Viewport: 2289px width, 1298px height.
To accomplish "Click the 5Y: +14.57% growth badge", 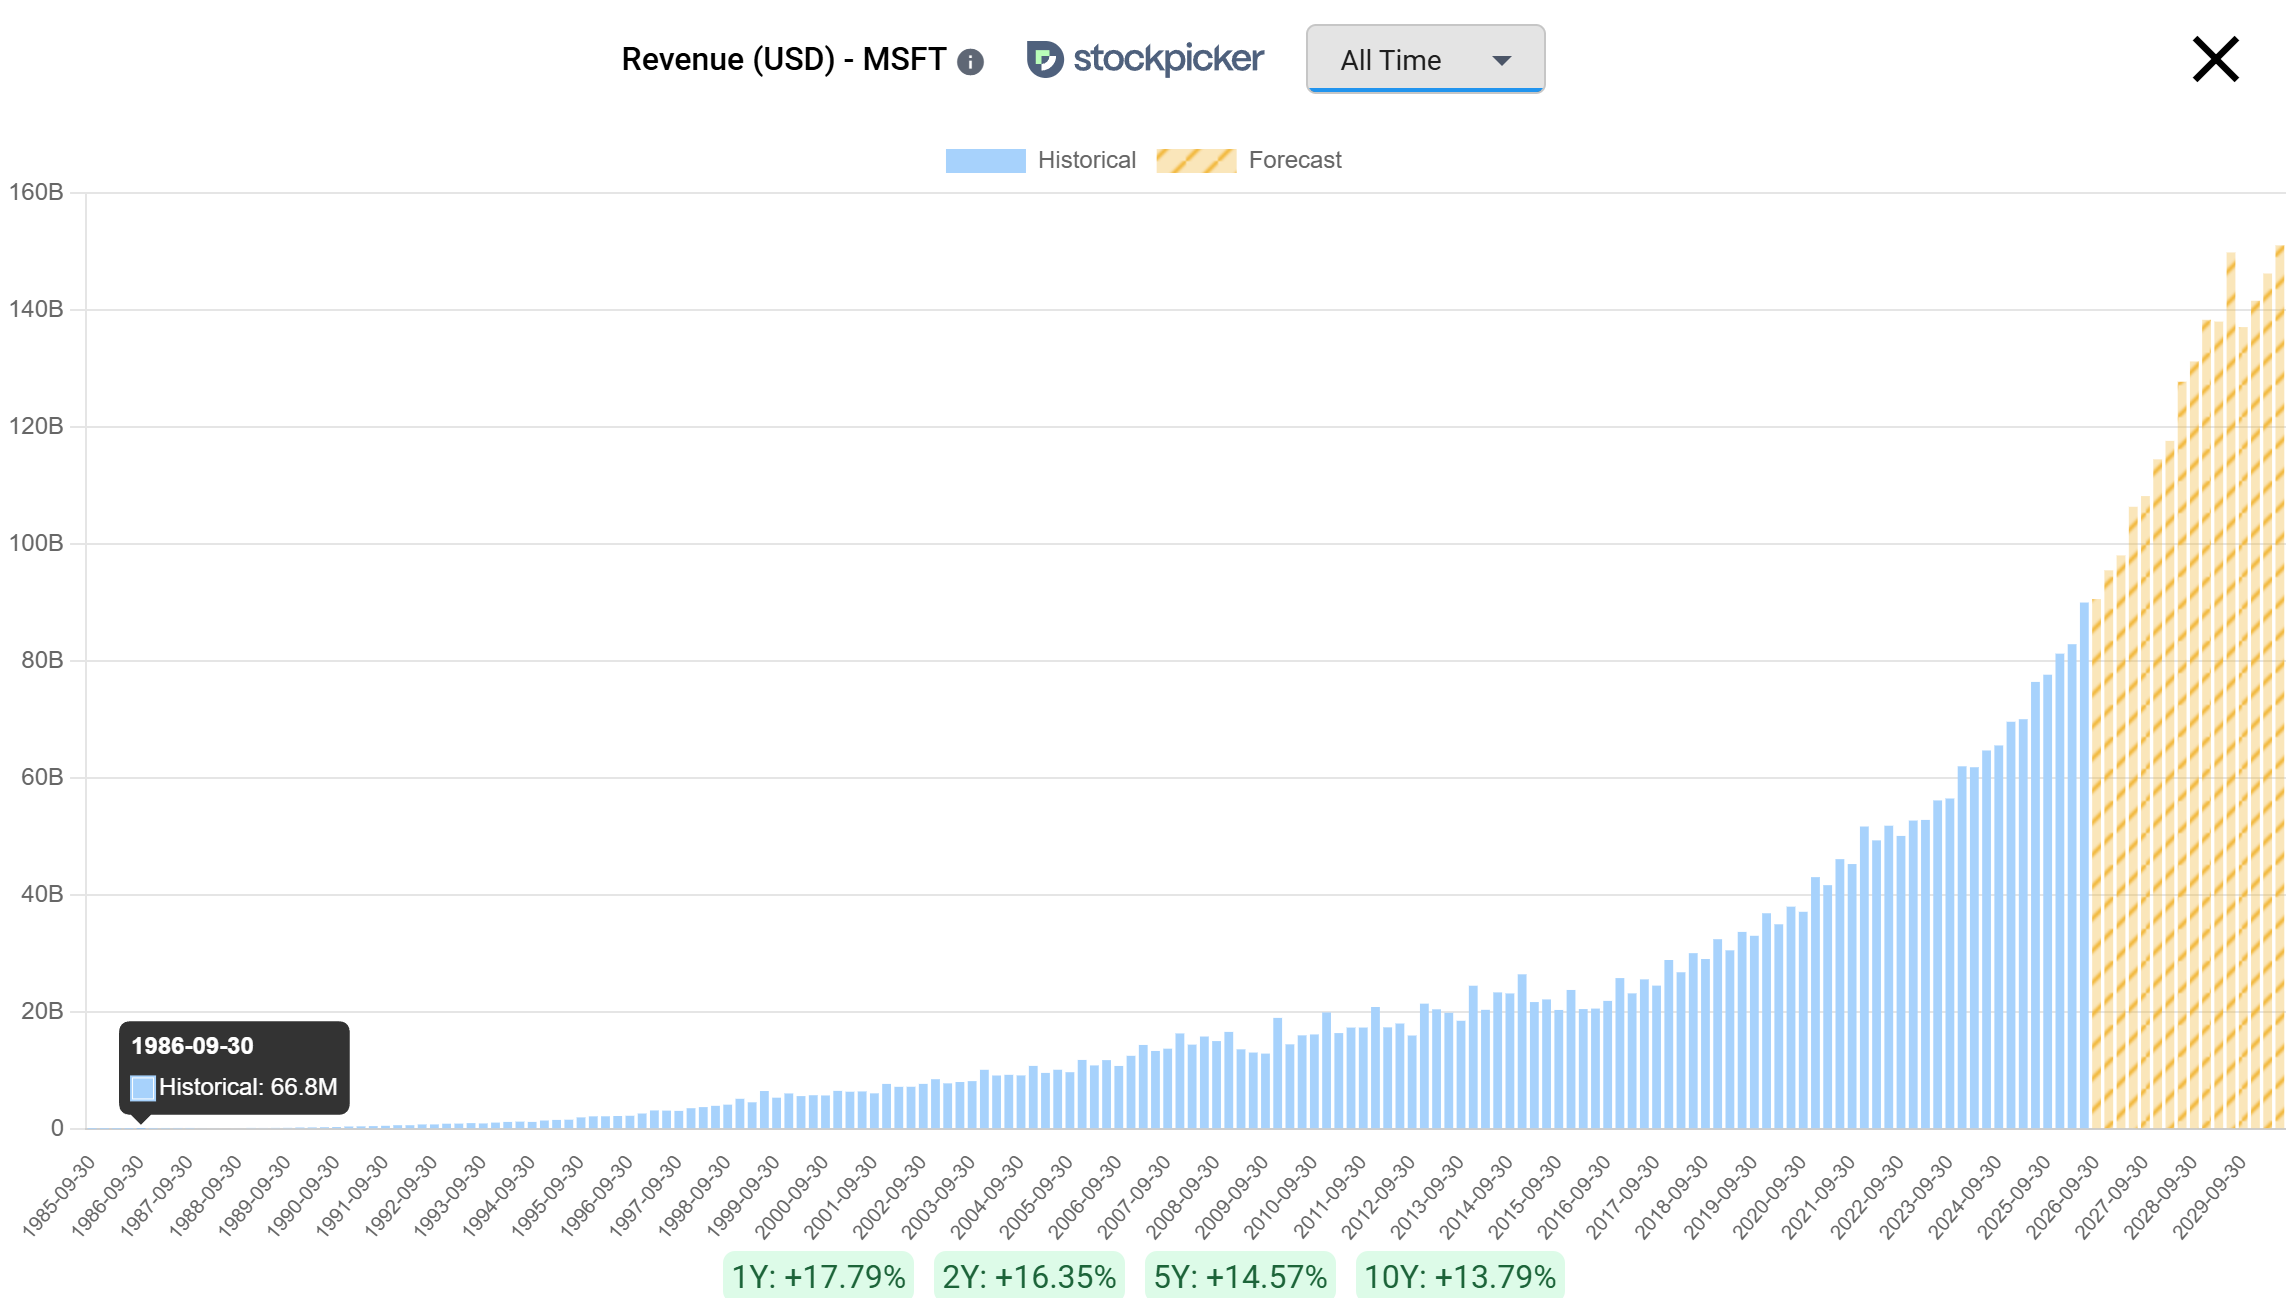I will (x=1240, y=1277).
